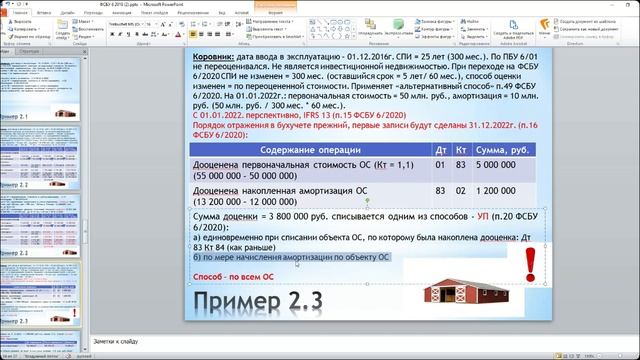Open the font size combo box
Image resolution: width=640 pixels, height=360 pixels.
click(x=151, y=24)
